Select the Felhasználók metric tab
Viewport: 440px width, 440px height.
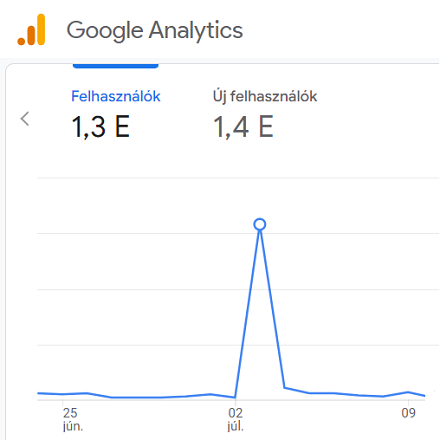(116, 96)
